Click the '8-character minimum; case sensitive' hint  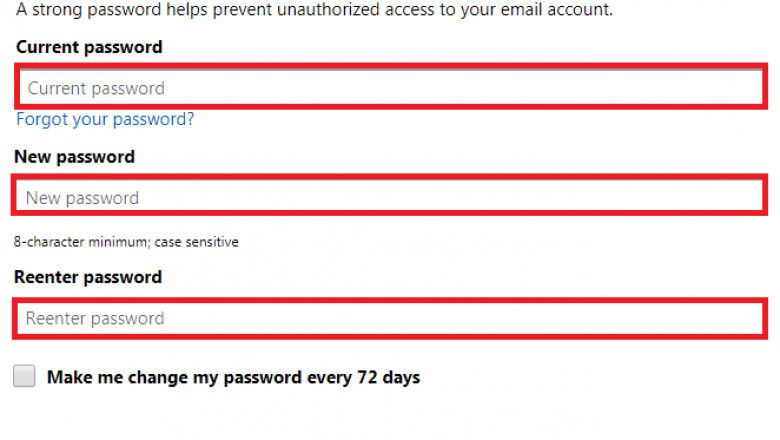click(126, 242)
